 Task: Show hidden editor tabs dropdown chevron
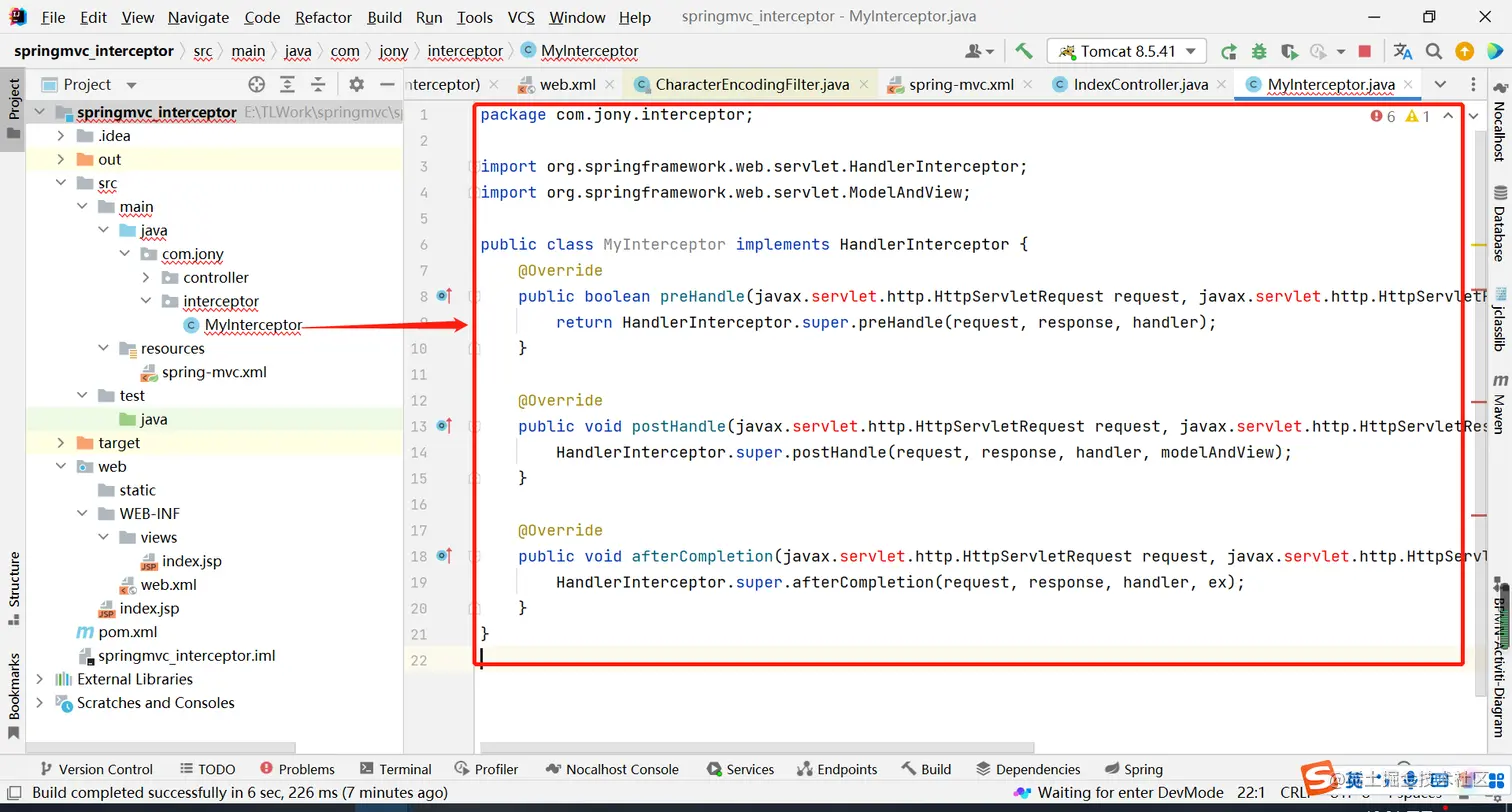point(1440,84)
